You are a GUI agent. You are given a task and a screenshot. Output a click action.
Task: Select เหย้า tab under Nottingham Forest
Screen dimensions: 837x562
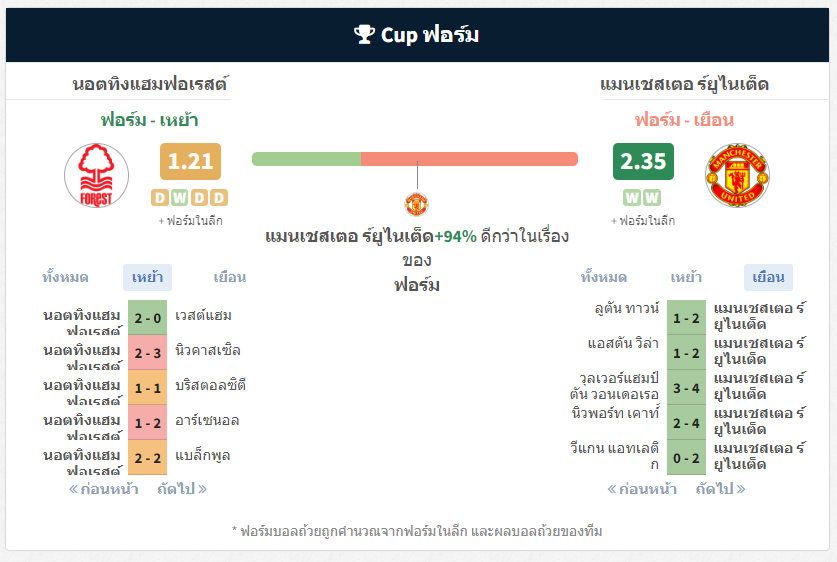pos(147,277)
